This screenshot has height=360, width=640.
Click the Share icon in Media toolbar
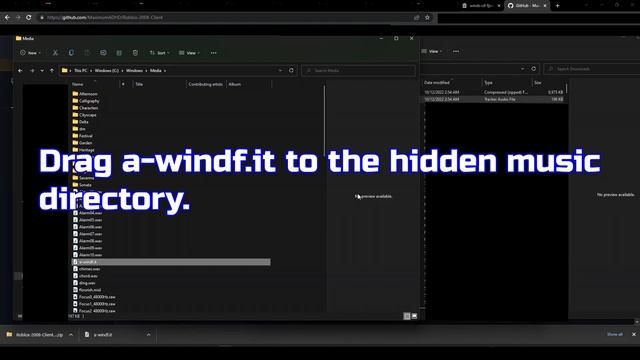(x=119, y=53)
